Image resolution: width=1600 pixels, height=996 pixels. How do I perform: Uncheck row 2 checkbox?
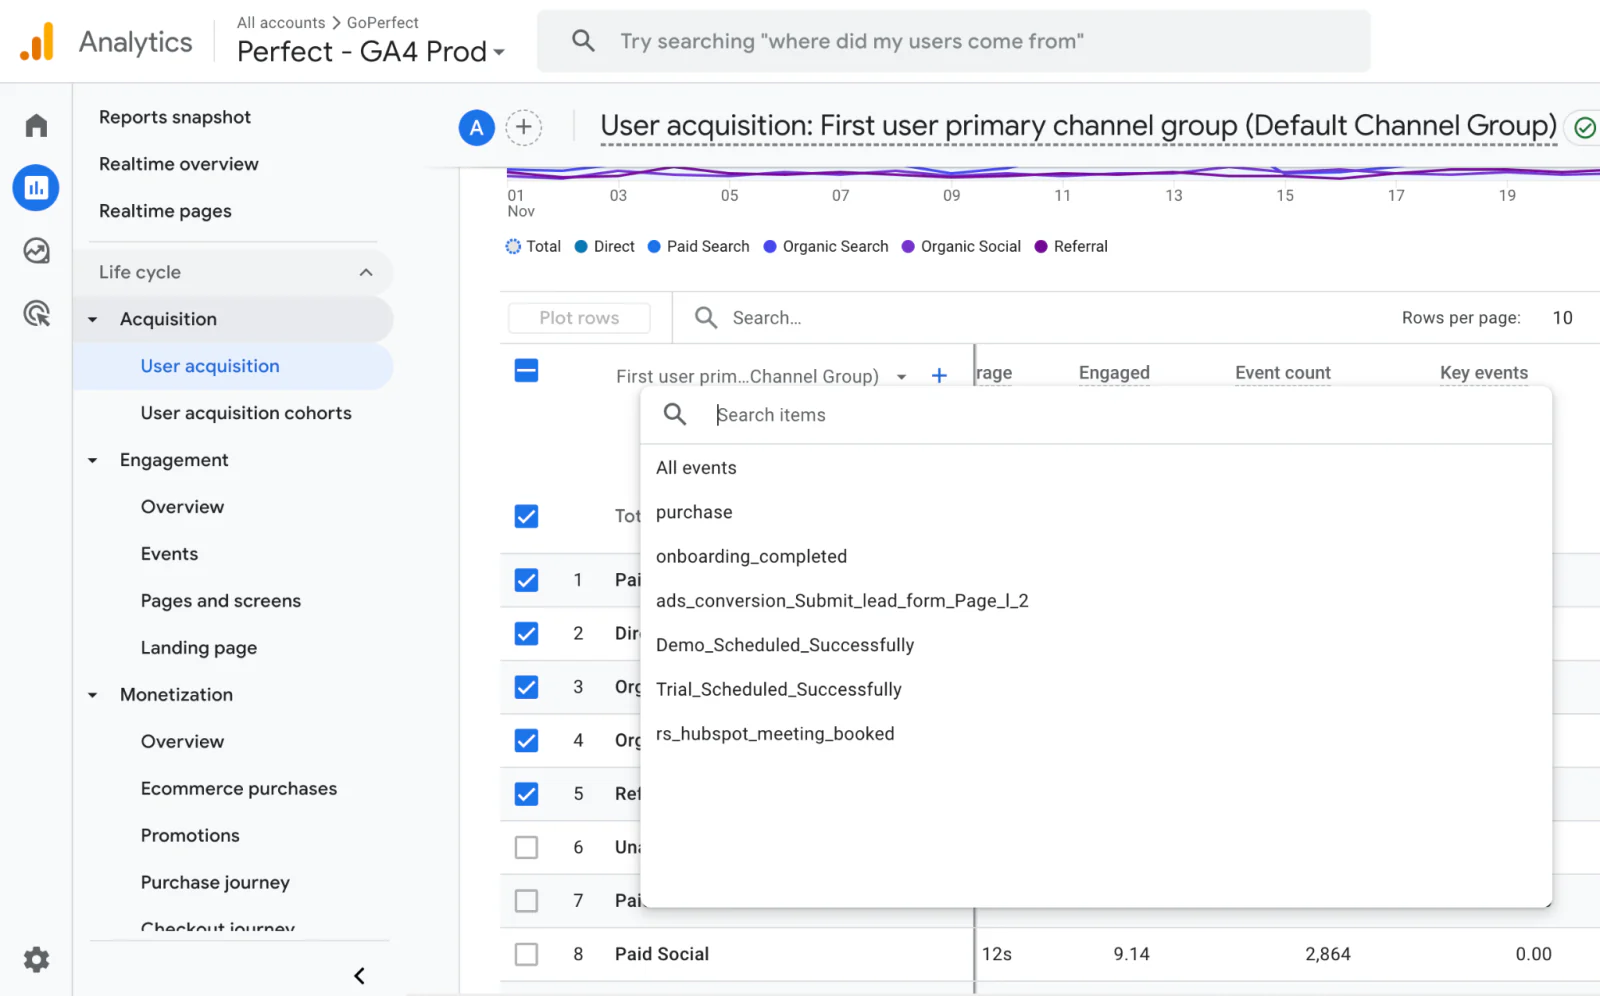click(526, 633)
